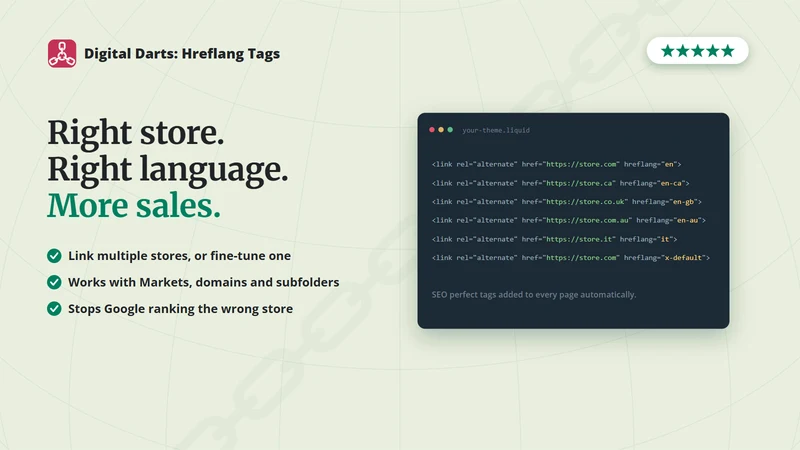Click the five-star rating badge
This screenshot has width=800, height=450.
[697, 51]
